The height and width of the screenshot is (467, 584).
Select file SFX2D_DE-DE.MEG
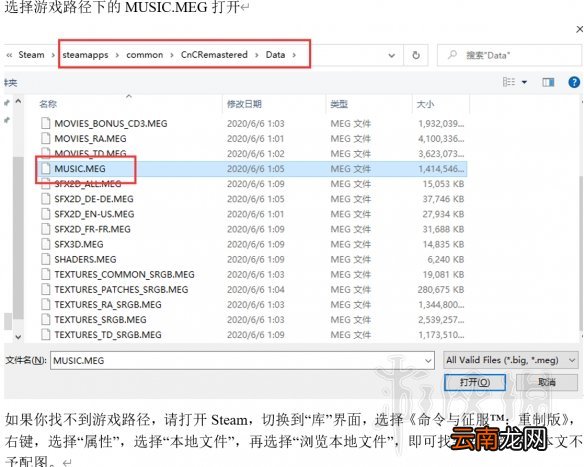click(x=94, y=199)
